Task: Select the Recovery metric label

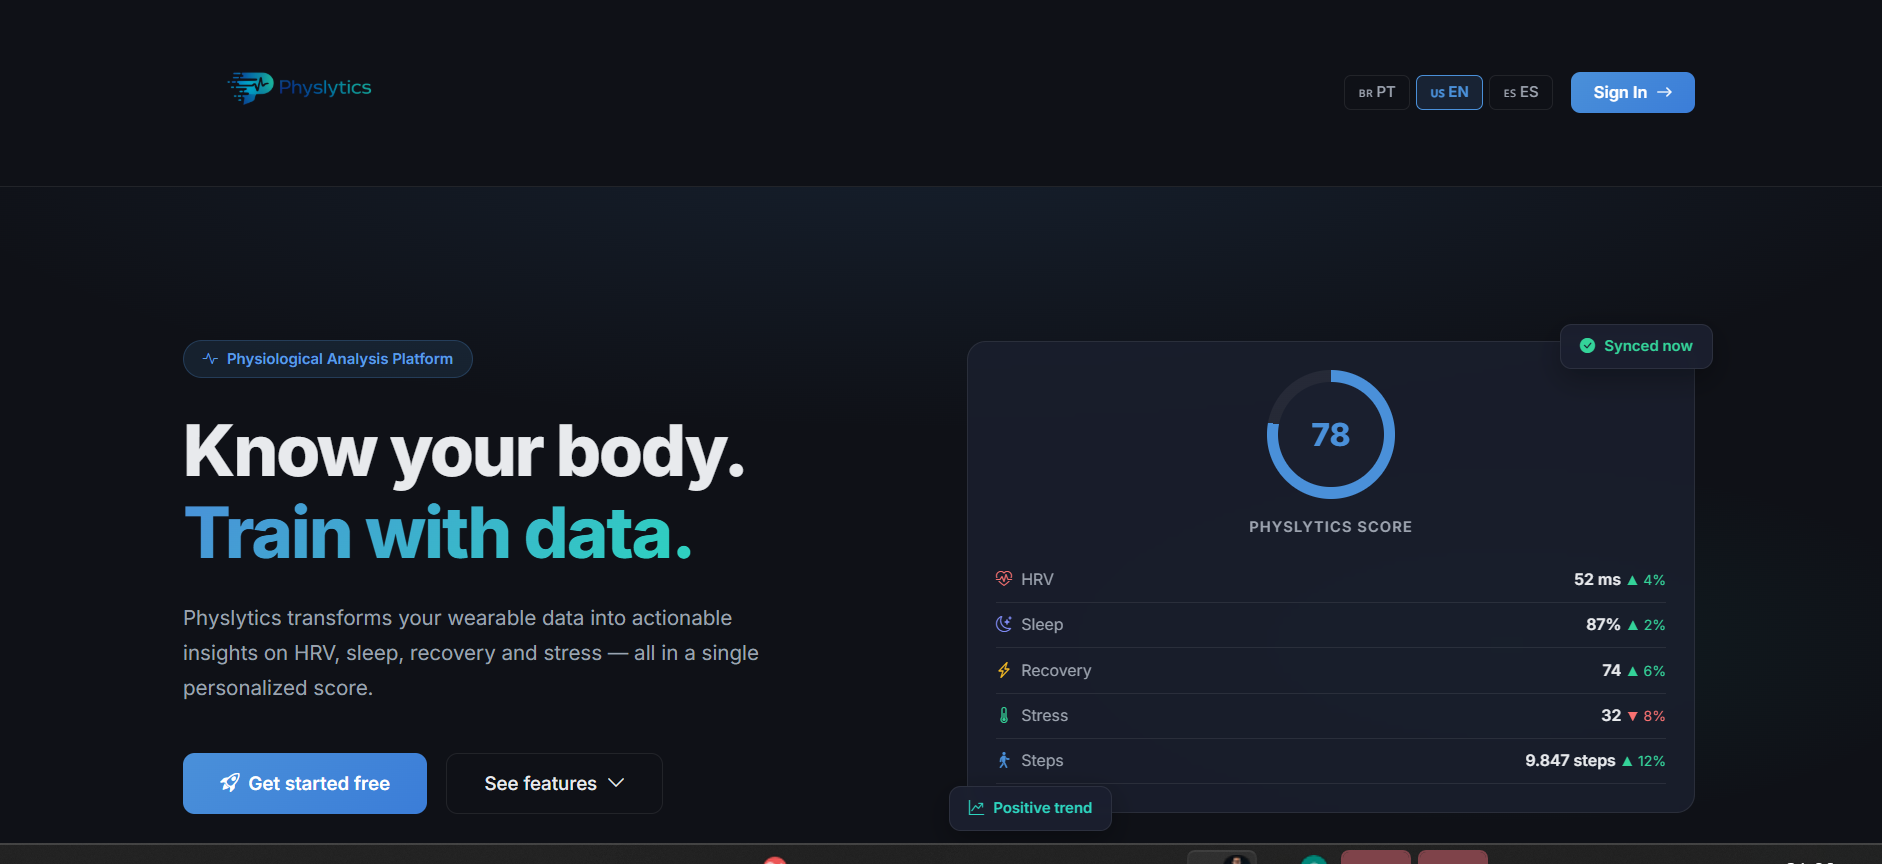Action: click(x=1056, y=670)
